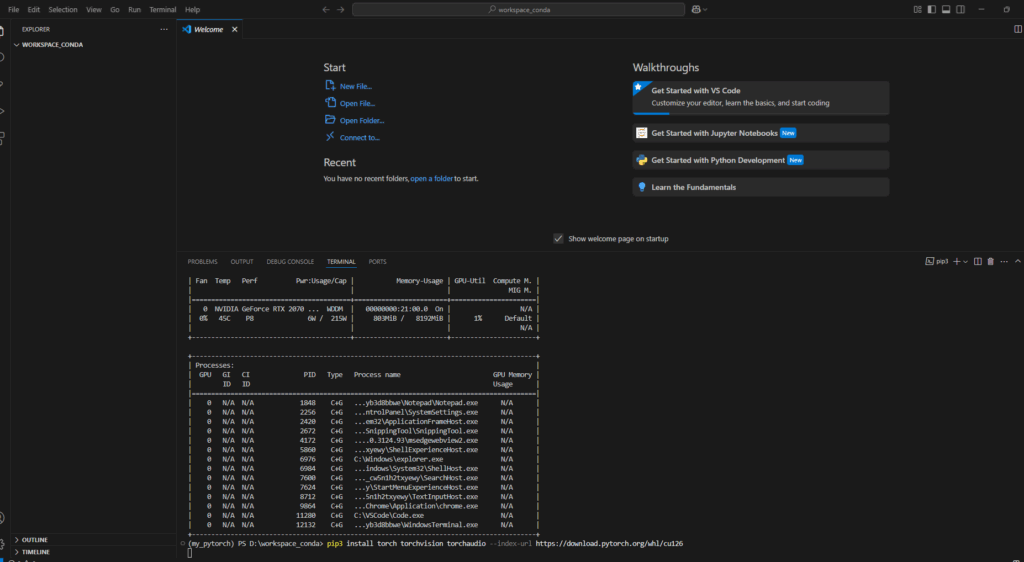Switch to the OUTPUT panel tab

click(242, 262)
